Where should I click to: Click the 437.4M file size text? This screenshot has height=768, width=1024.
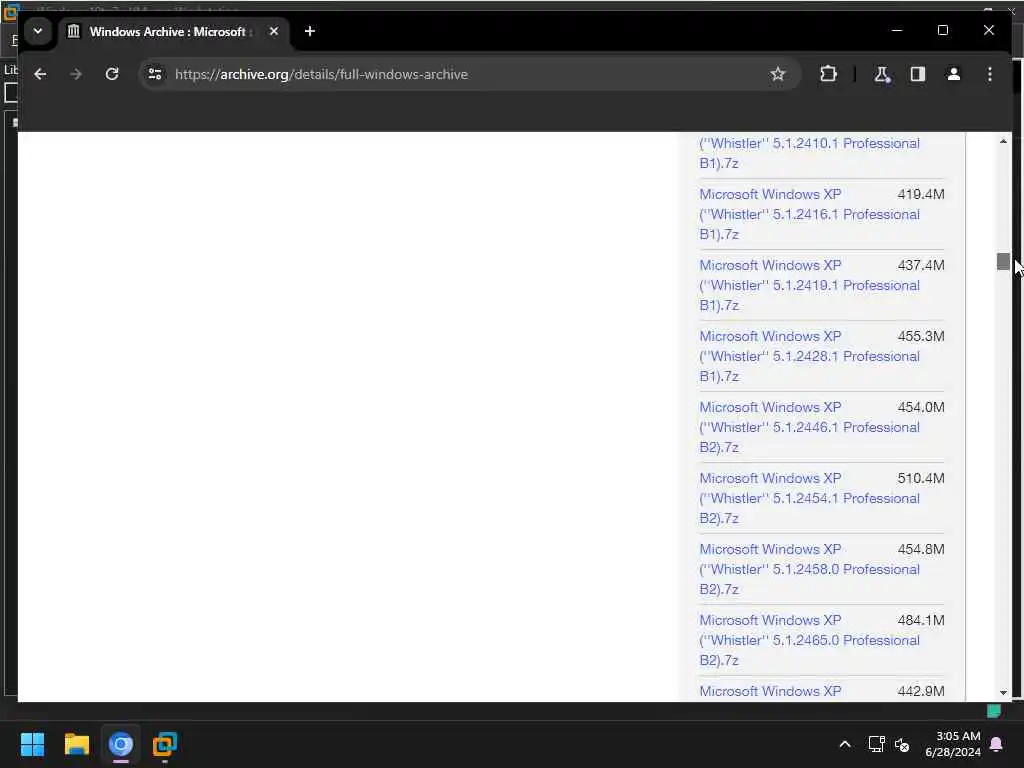coord(921,265)
